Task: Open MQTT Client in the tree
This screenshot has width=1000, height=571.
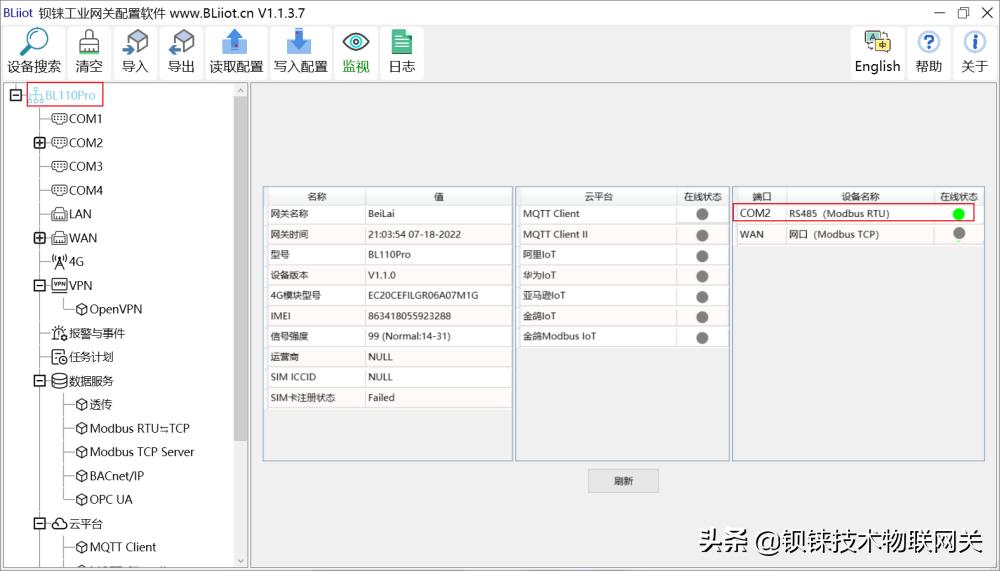Action: 116,547
